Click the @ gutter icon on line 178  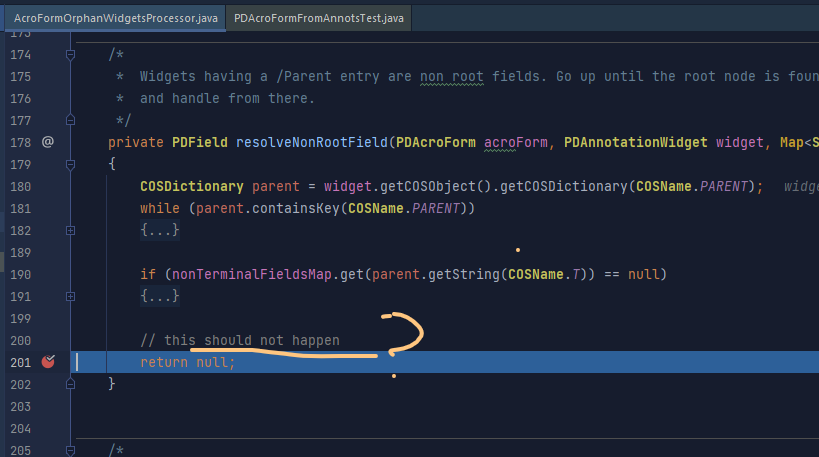(x=48, y=142)
